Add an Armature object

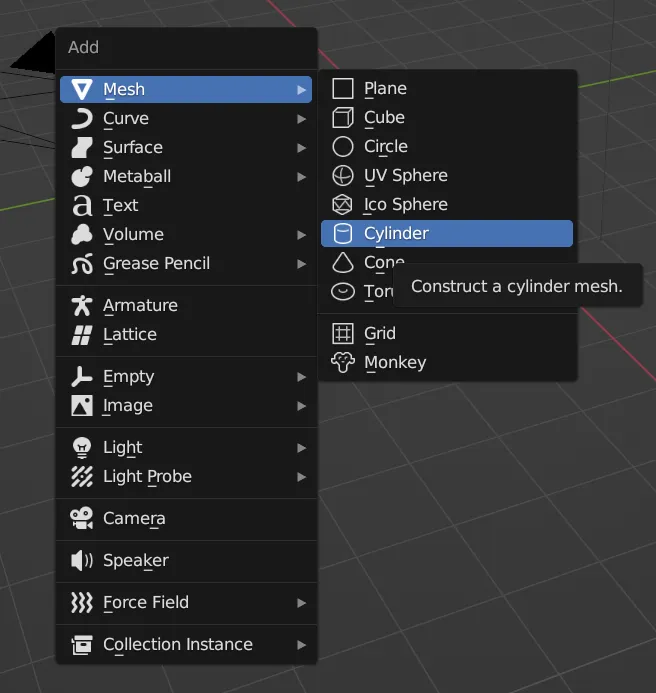point(186,305)
